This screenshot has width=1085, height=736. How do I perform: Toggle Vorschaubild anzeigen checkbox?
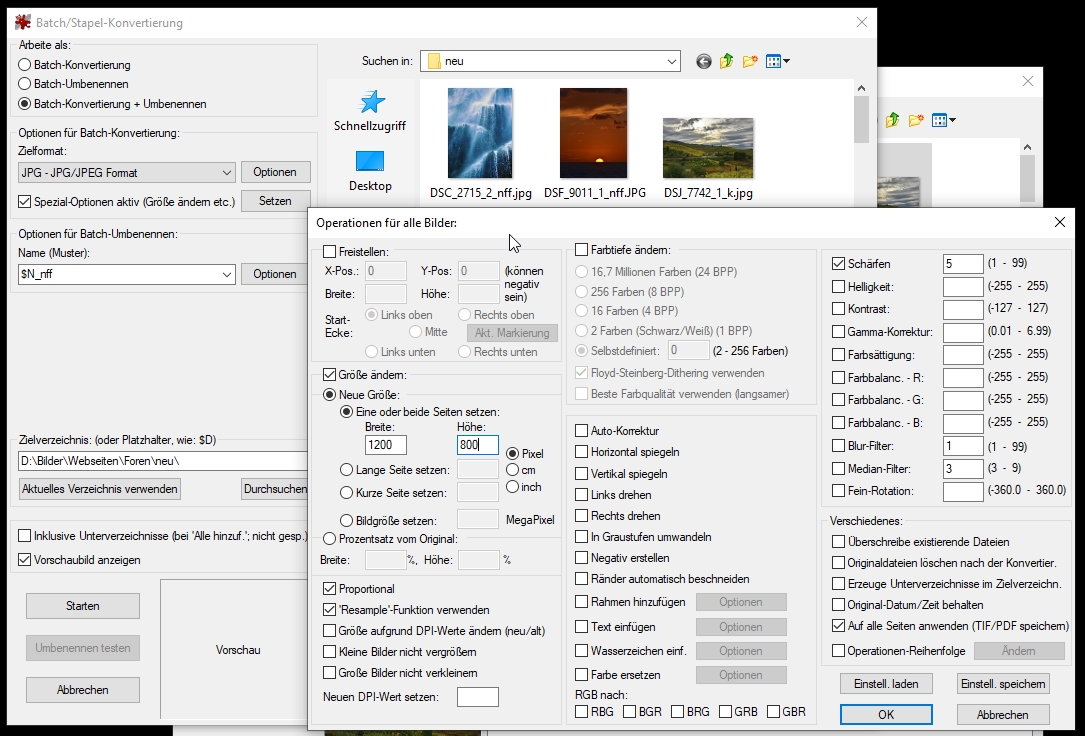pyautogui.click(x=25, y=560)
